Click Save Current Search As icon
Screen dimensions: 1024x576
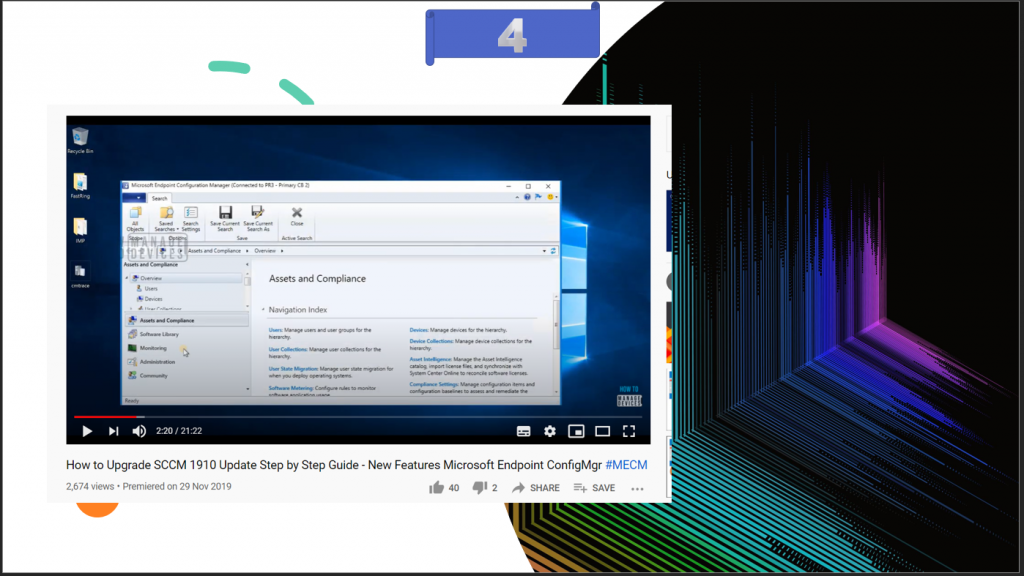[258, 219]
